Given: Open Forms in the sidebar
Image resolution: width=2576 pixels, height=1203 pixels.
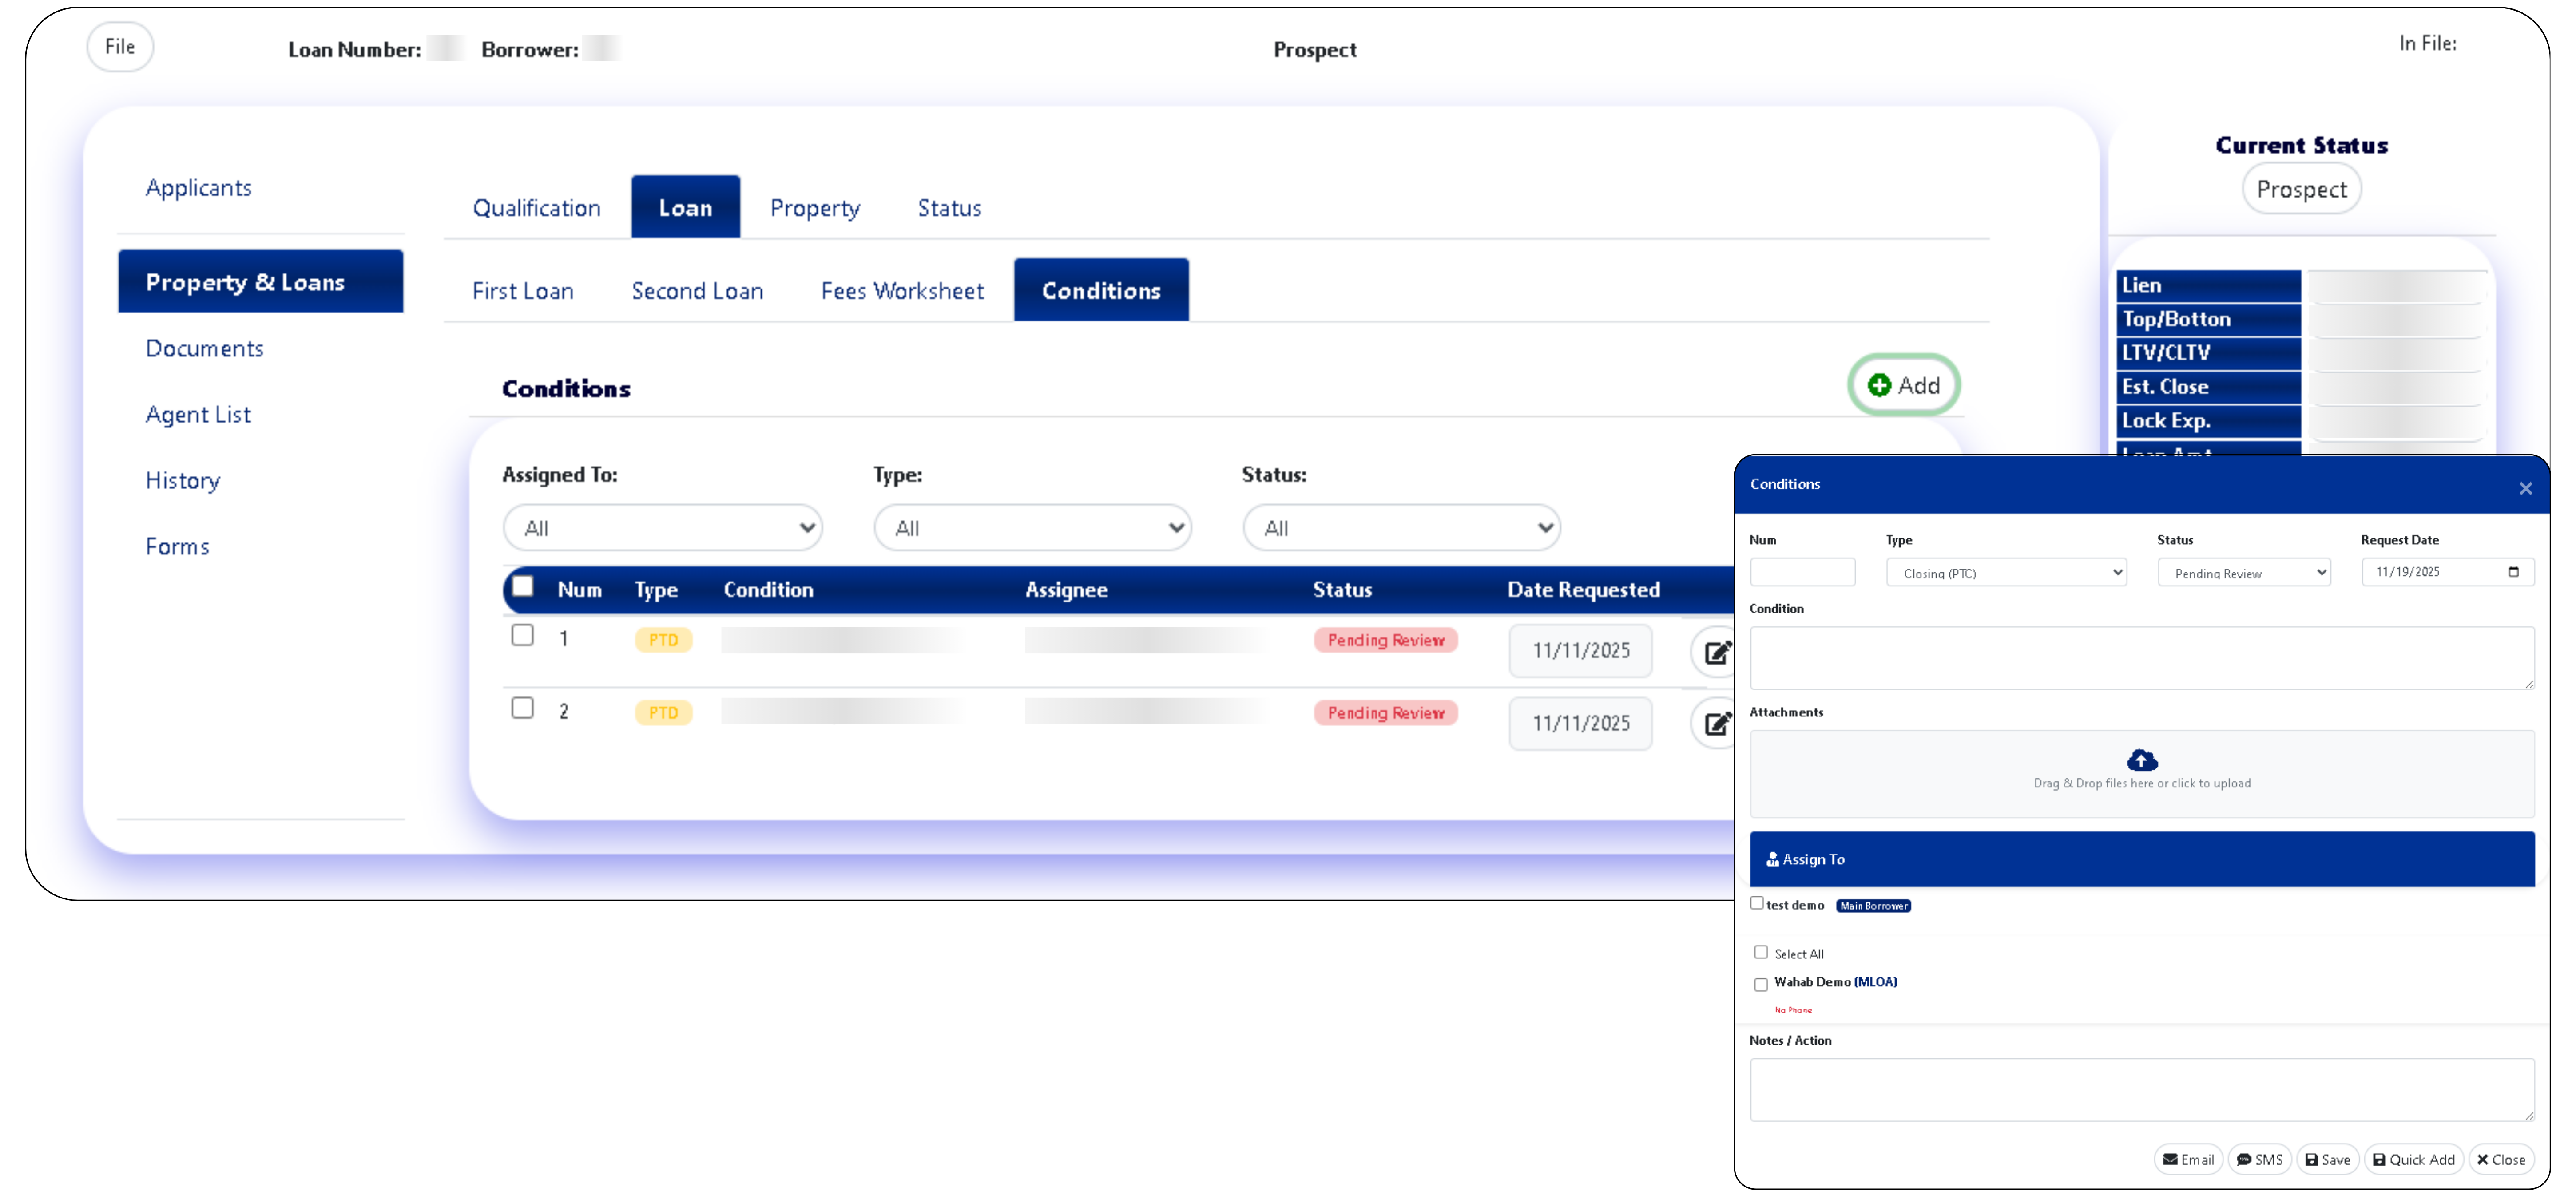Looking at the screenshot, I should coord(178,547).
